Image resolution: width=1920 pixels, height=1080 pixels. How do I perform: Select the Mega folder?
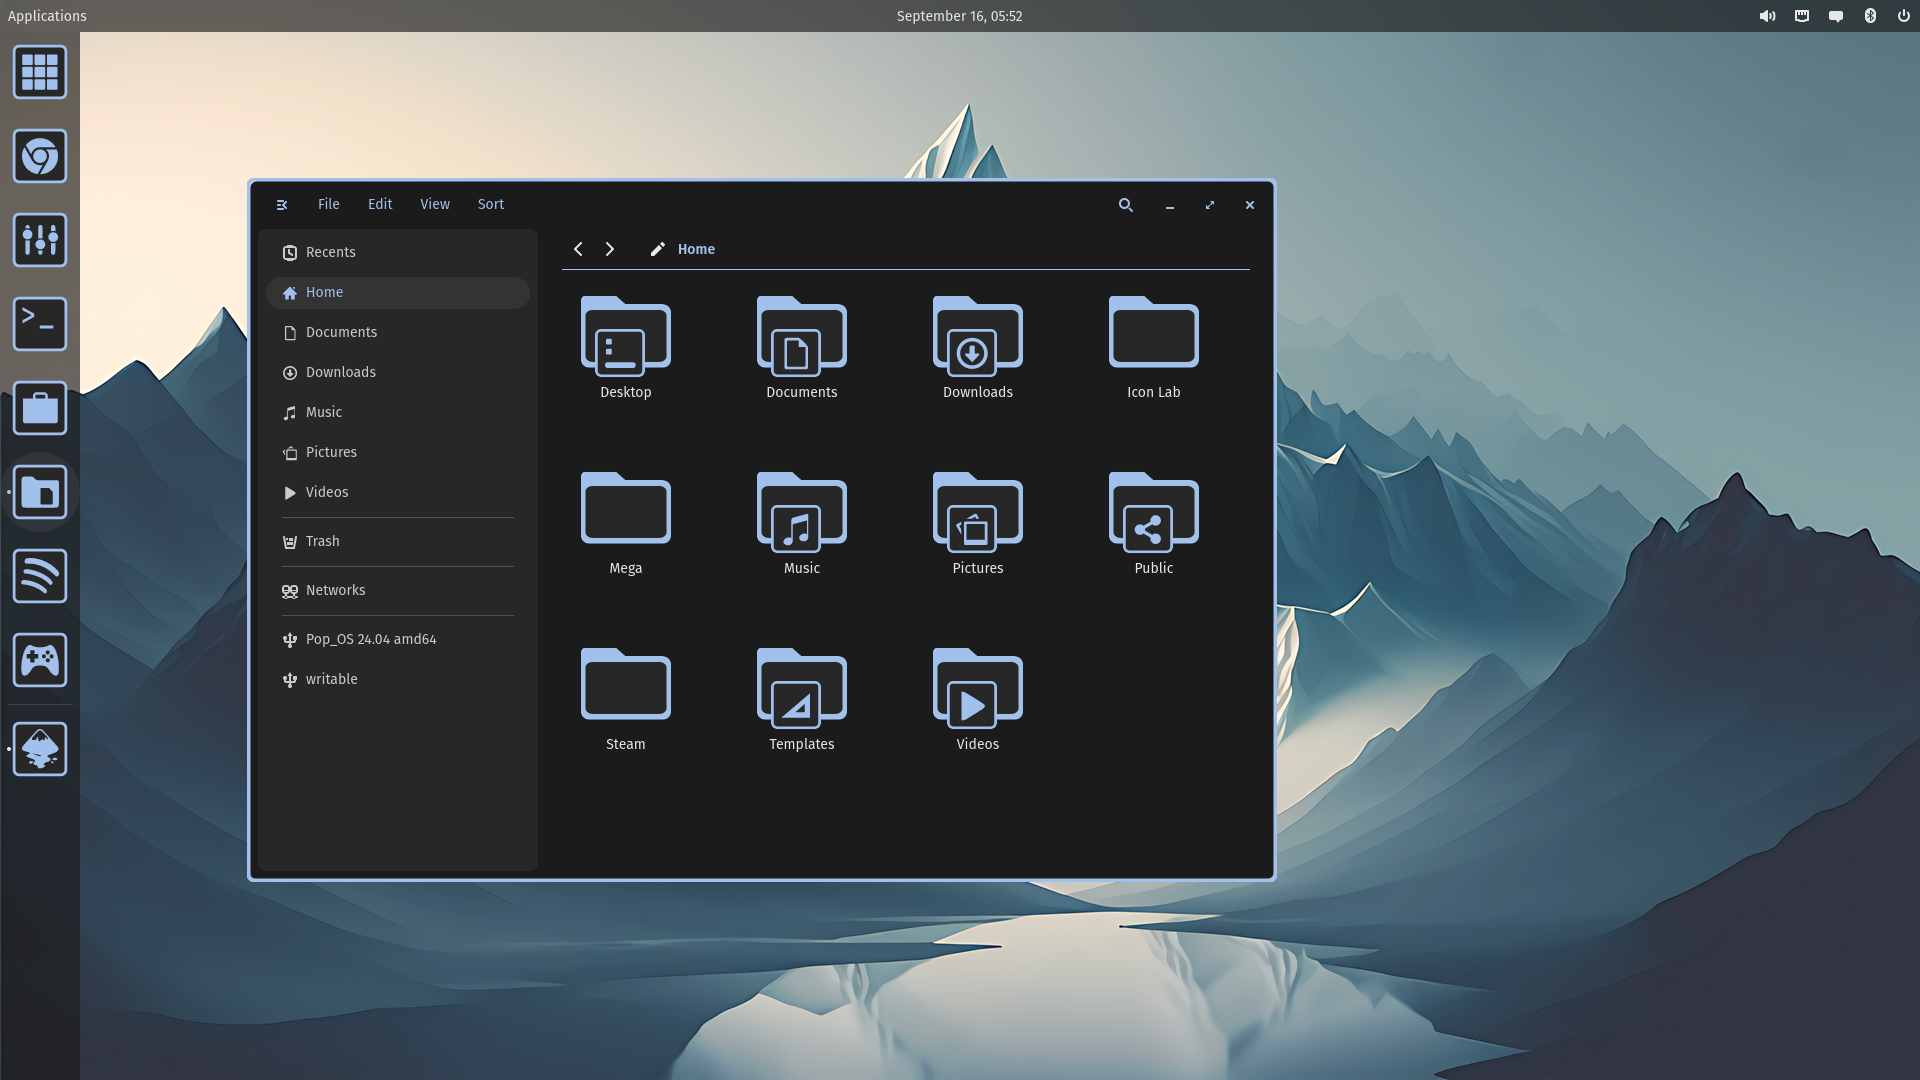click(x=626, y=509)
